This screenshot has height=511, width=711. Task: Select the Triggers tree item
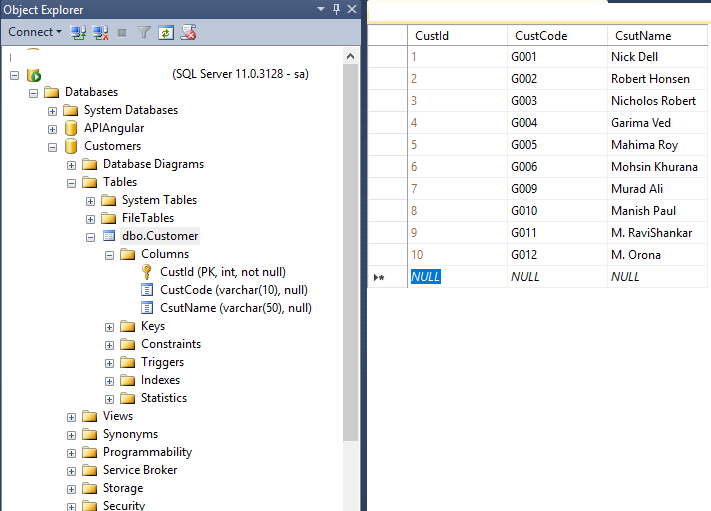pyautogui.click(x=162, y=362)
